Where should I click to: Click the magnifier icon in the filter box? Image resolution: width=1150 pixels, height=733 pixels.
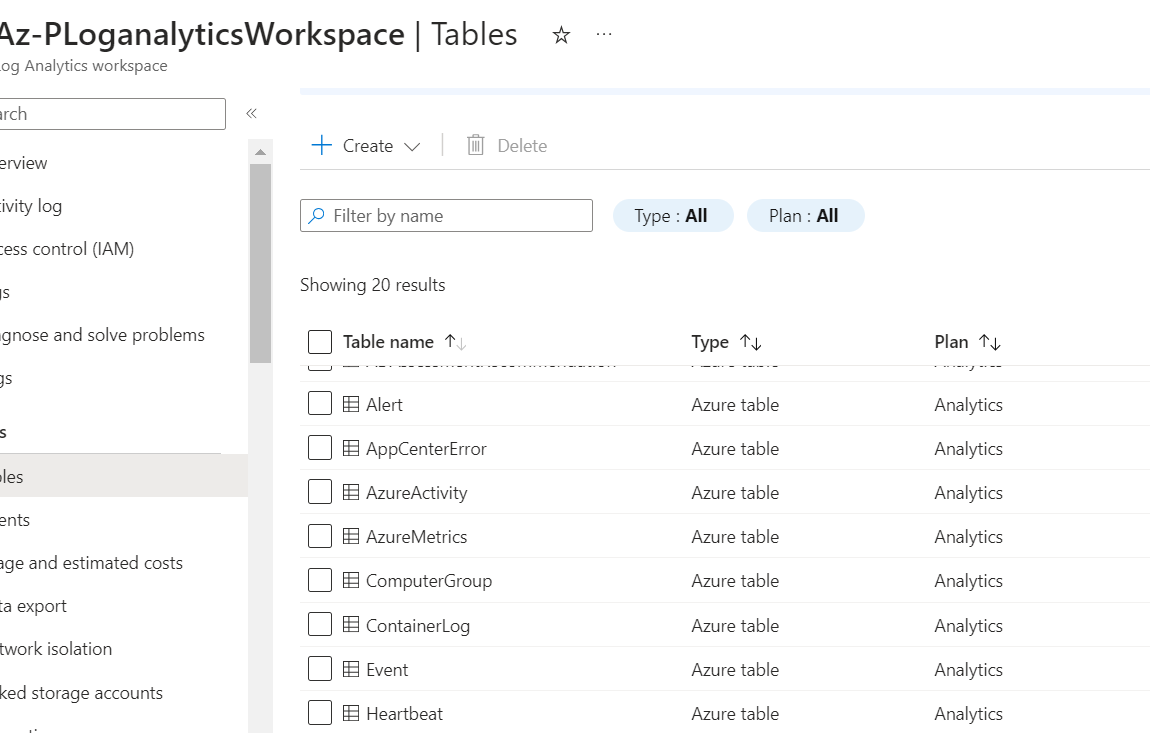pos(316,216)
